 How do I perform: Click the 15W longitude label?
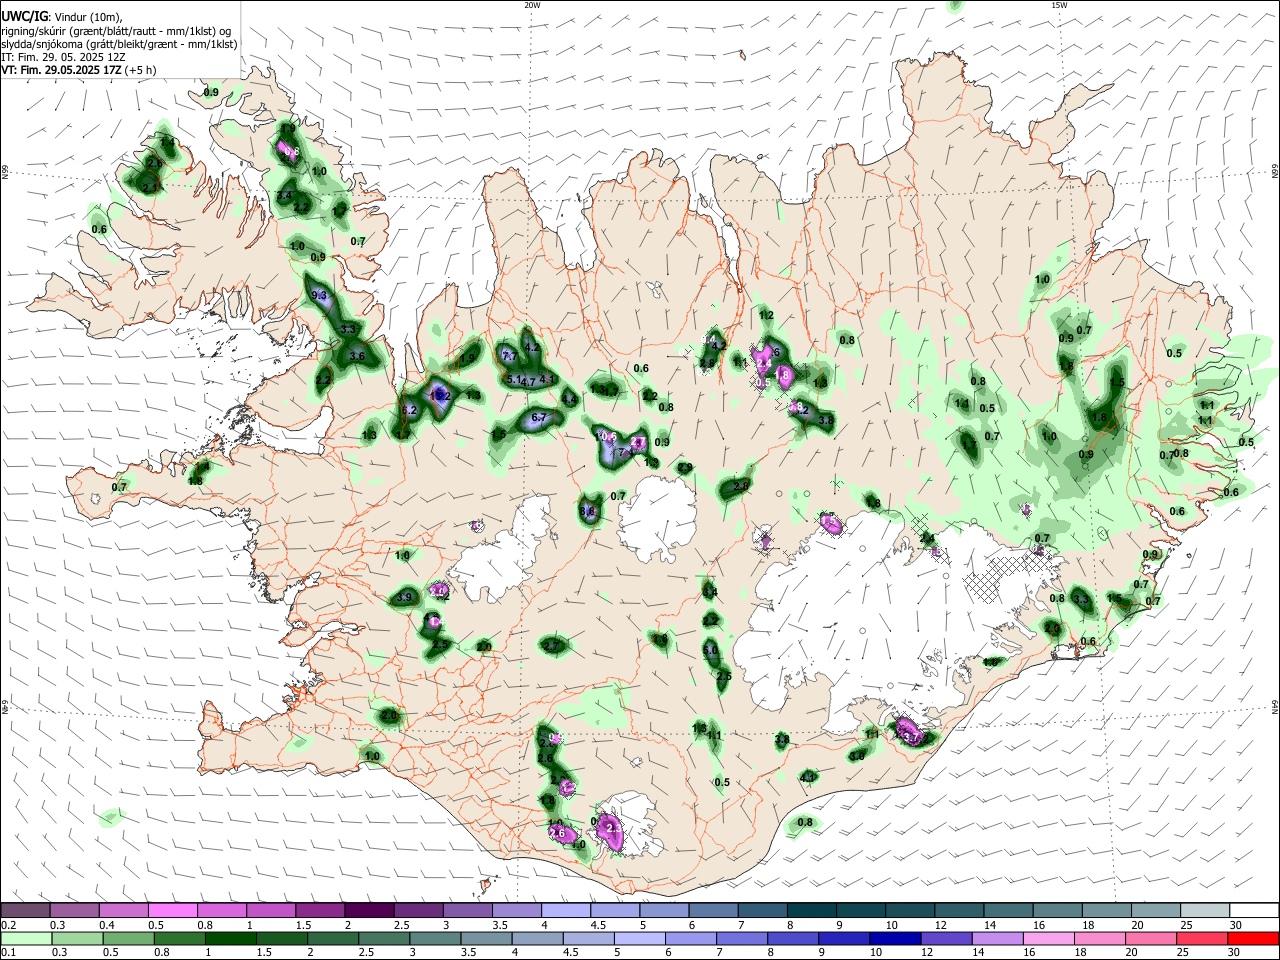[x=1059, y=5]
